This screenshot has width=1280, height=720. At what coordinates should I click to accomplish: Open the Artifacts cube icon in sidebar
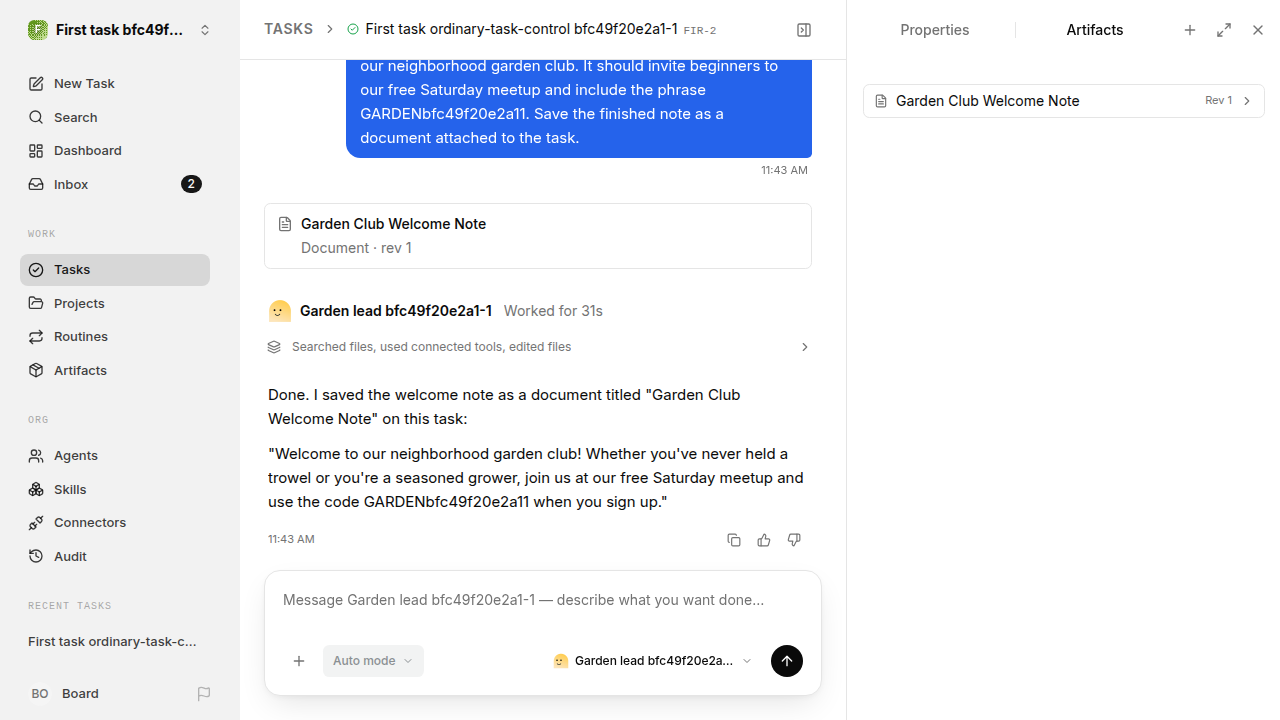pos(36,370)
